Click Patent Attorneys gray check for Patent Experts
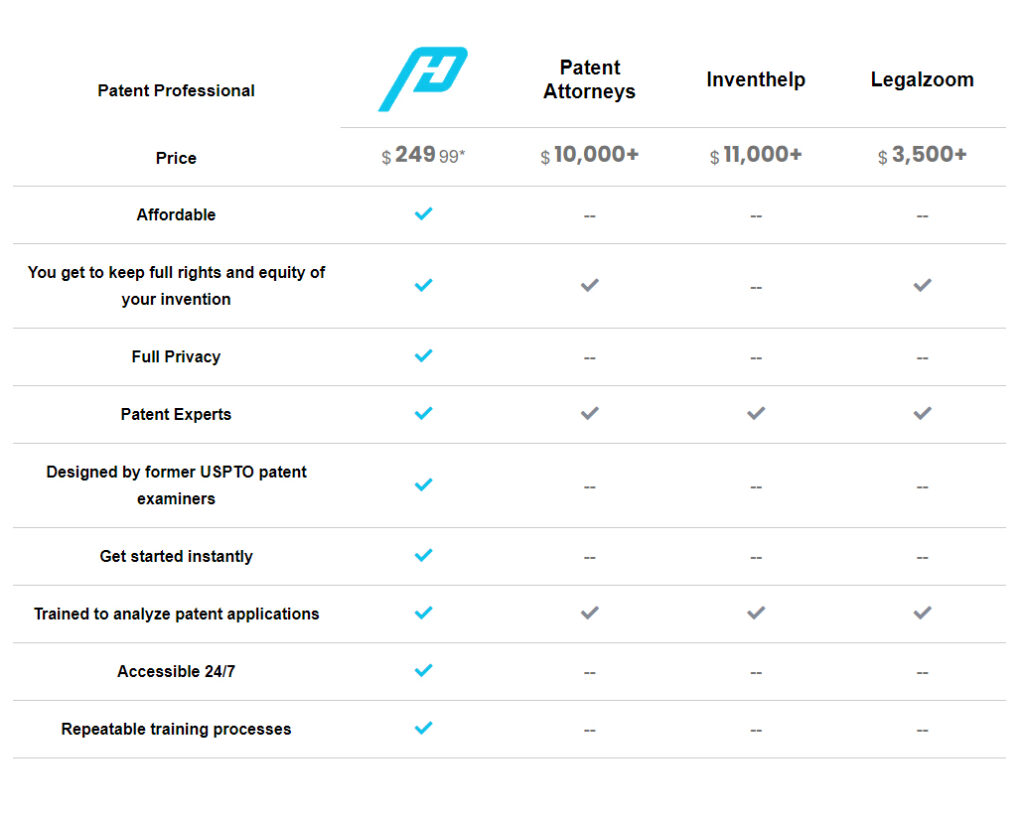 tap(590, 413)
